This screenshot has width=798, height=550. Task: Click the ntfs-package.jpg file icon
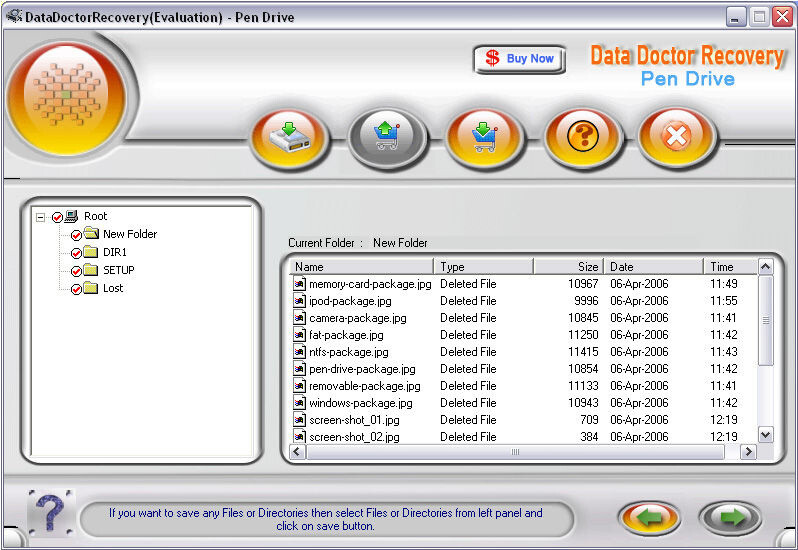[x=300, y=352]
